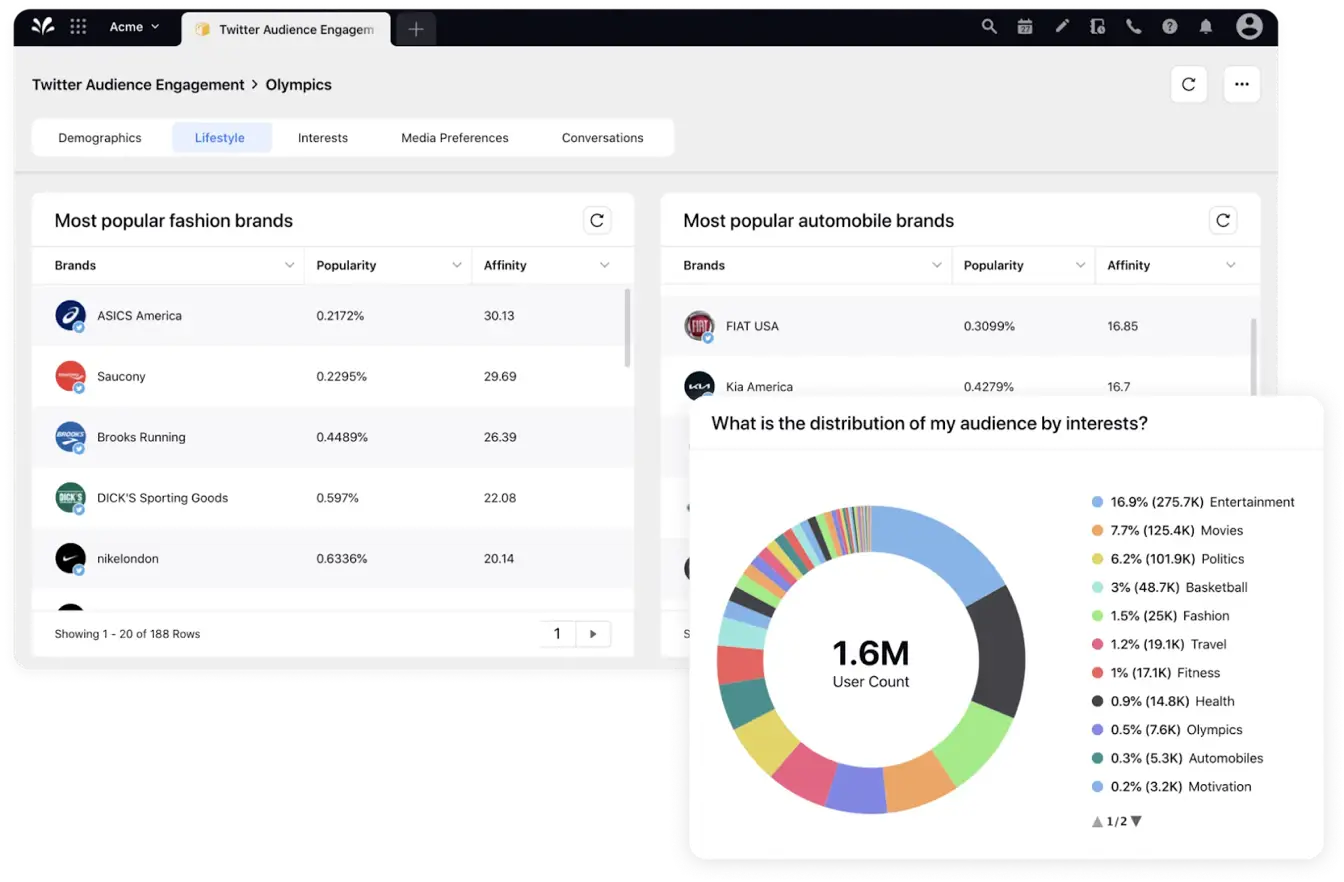
Task: Open your profile avatar menu
Action: click(x=1250, y=26)
